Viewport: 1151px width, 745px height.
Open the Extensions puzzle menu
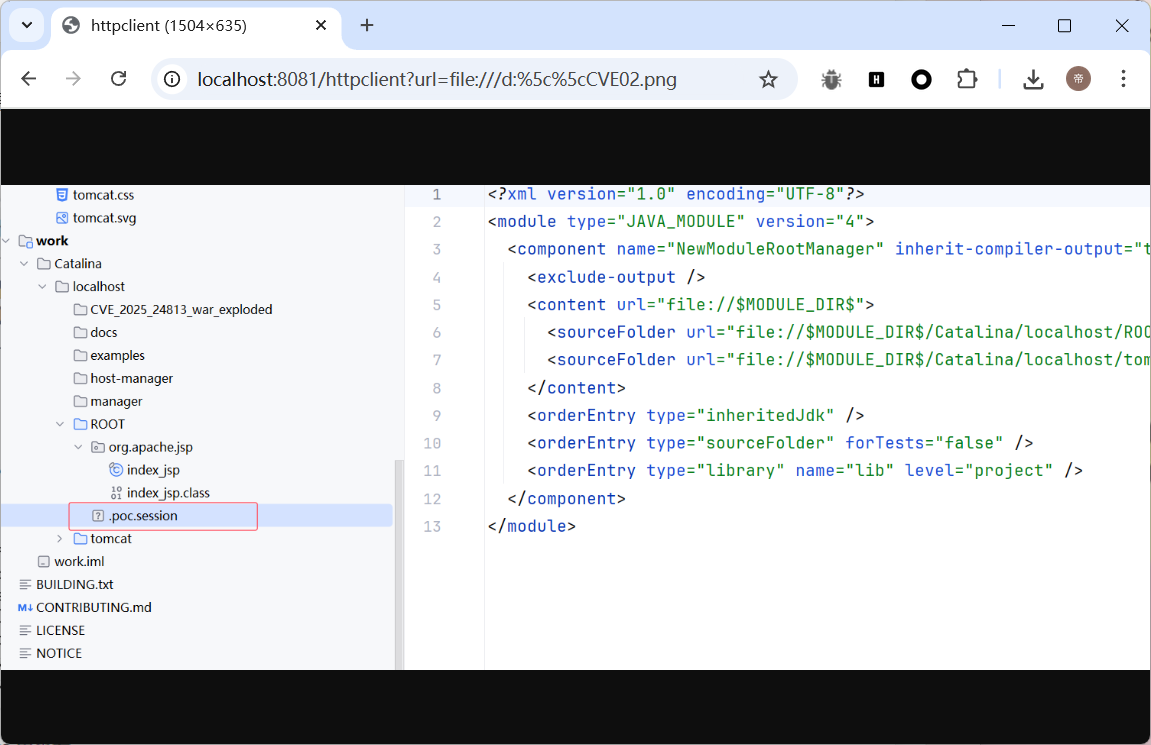click(966, 79)
